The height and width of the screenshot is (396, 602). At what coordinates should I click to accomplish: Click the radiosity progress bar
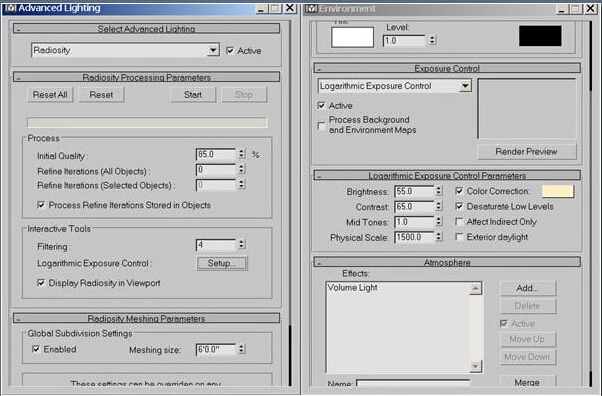(147, 123)
